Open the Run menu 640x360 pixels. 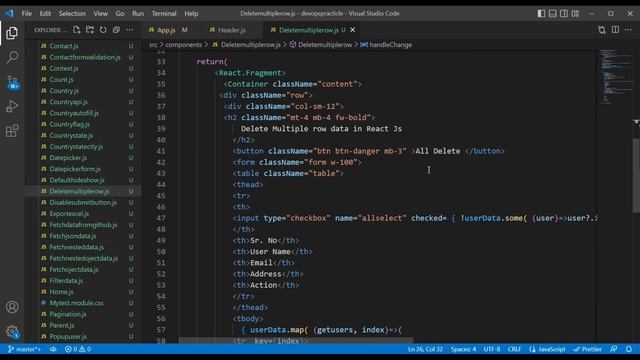138,13
